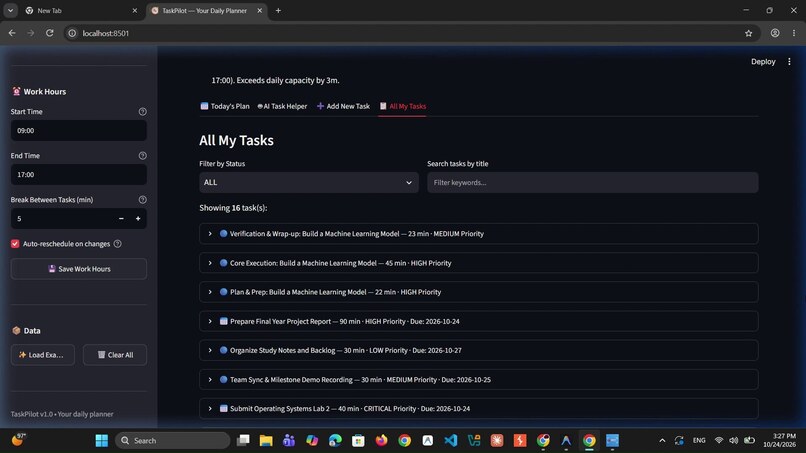
Task: Select the All My Tasks tab
Action: pos(402,106)
